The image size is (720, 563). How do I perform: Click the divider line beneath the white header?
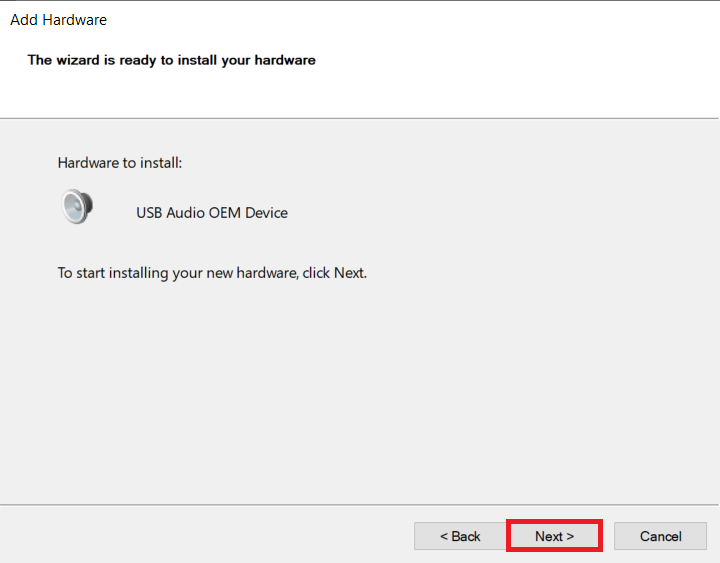(x=360, y=118)
